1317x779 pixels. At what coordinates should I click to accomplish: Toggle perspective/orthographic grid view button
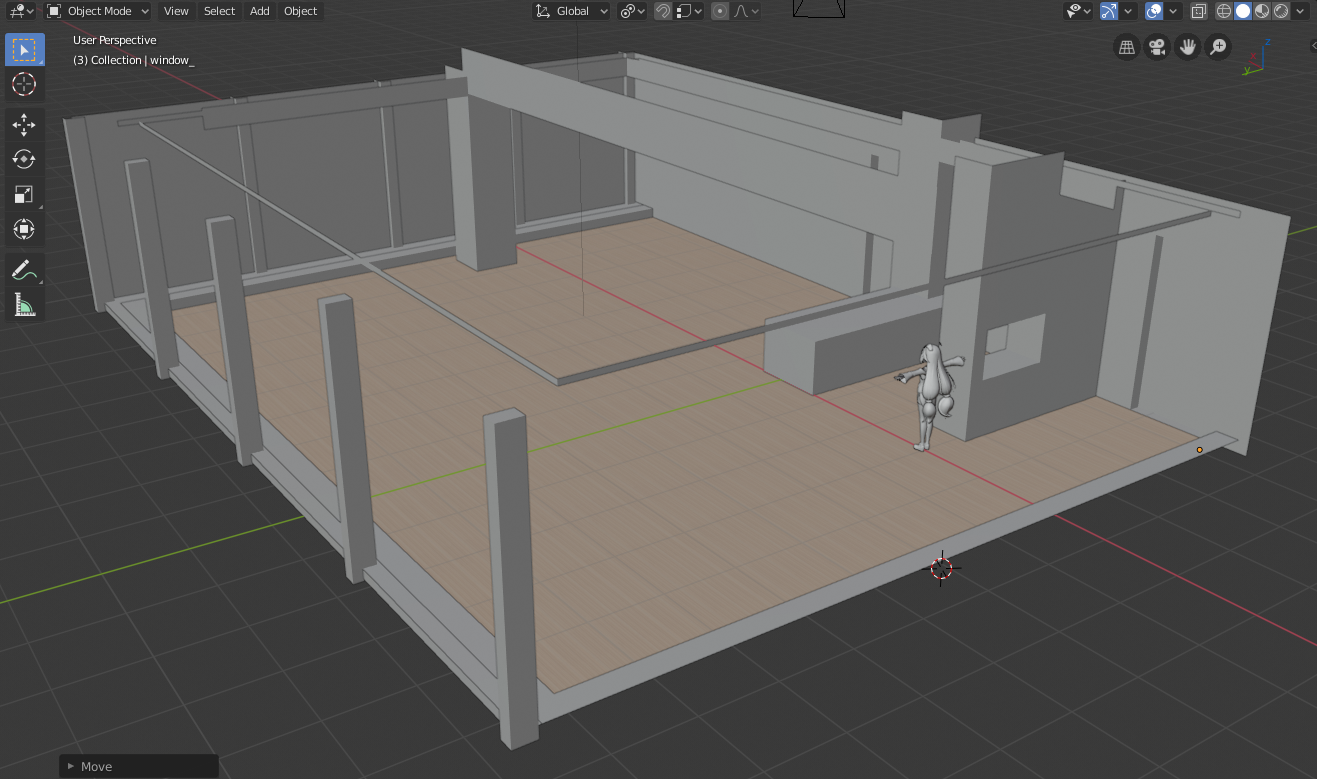point(1127,47)
